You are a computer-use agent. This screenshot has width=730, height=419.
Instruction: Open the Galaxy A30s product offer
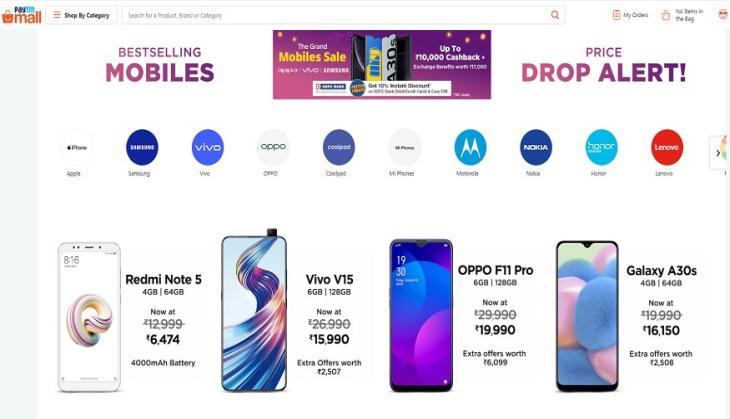pyautogui.click(x=626, y=315)
